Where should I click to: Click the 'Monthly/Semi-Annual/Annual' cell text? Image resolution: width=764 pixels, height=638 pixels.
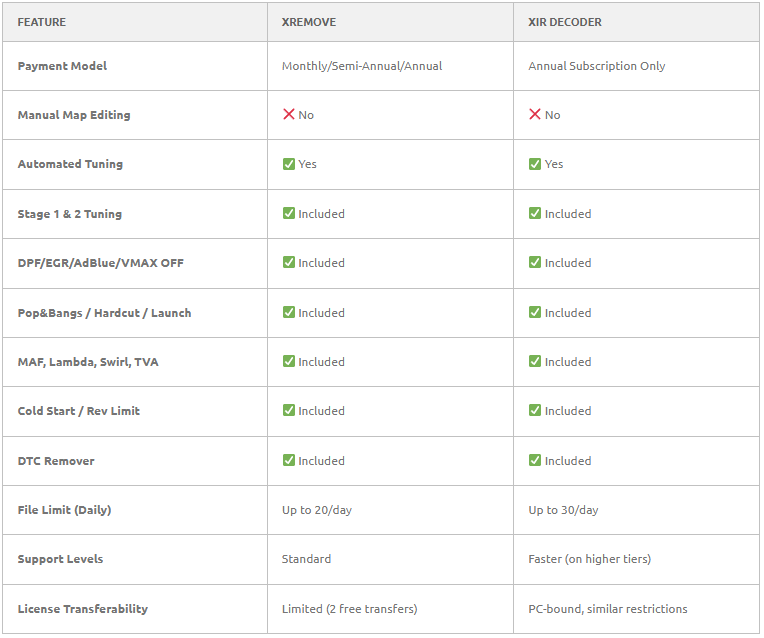pos(362,66)
